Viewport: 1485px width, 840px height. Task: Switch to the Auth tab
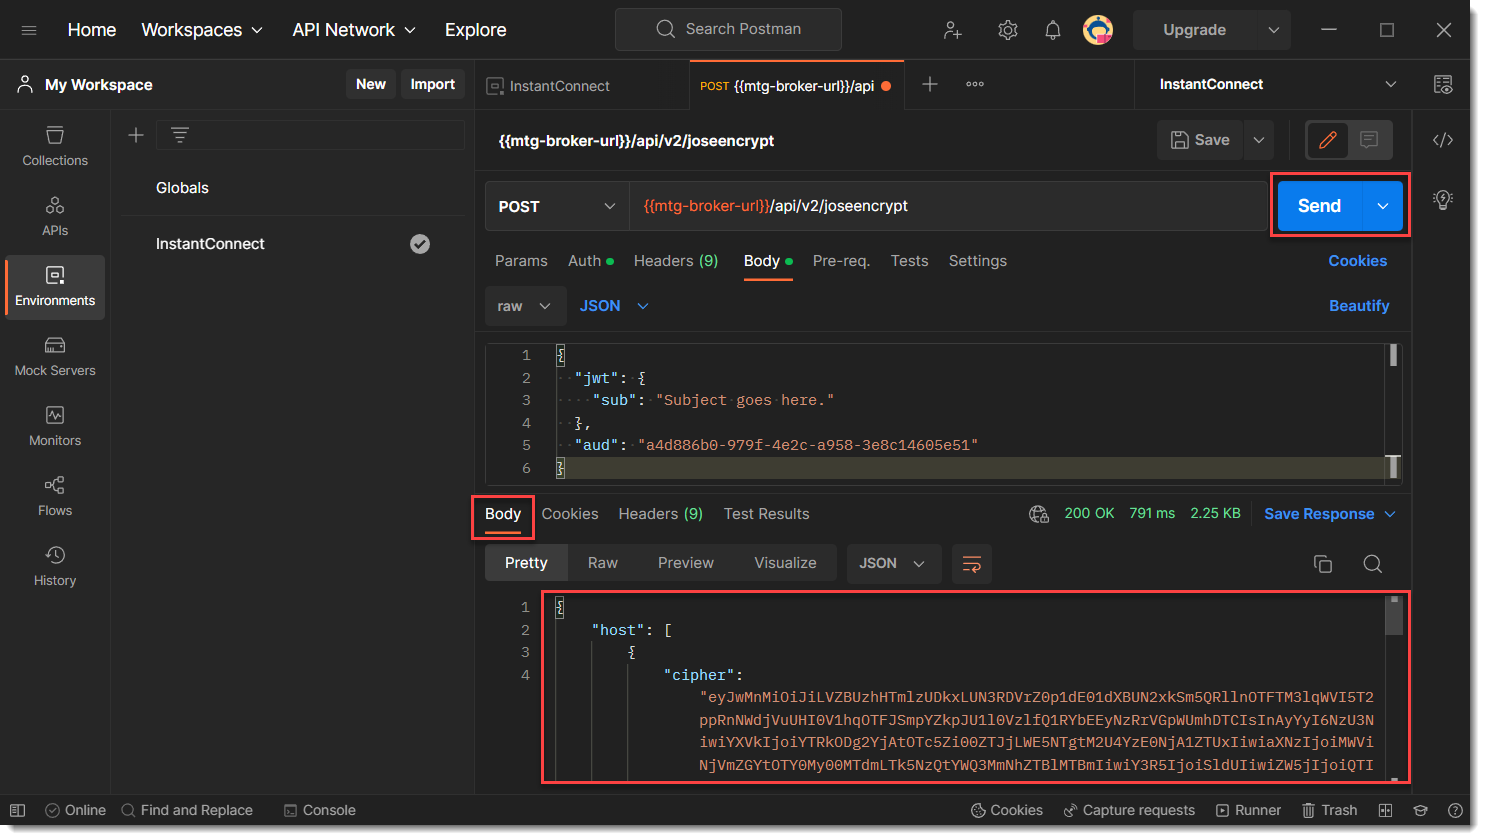pyautogui.click(x=590, y=261)
